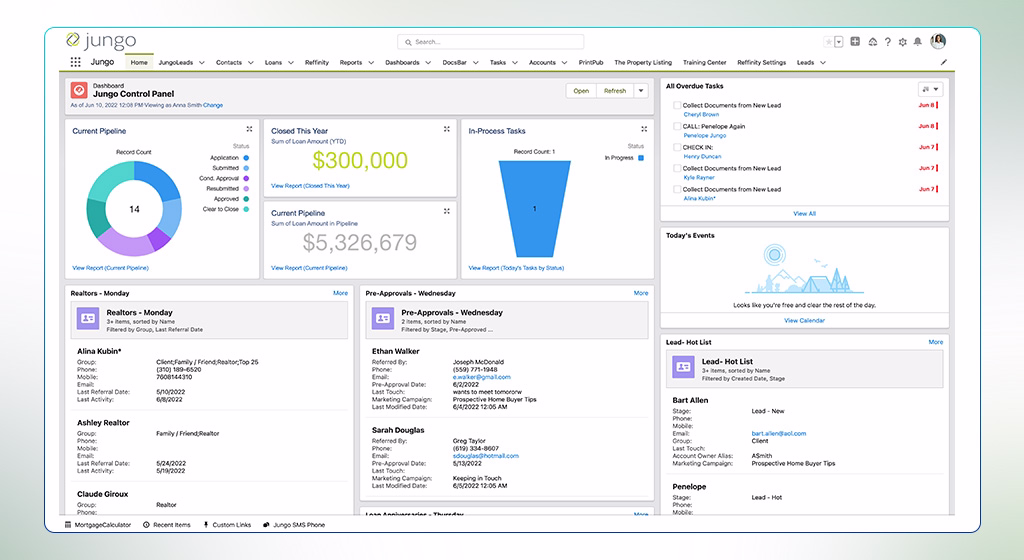Open the PrintPub tab
Screen dimensions: 1024x560
(591, 63)
